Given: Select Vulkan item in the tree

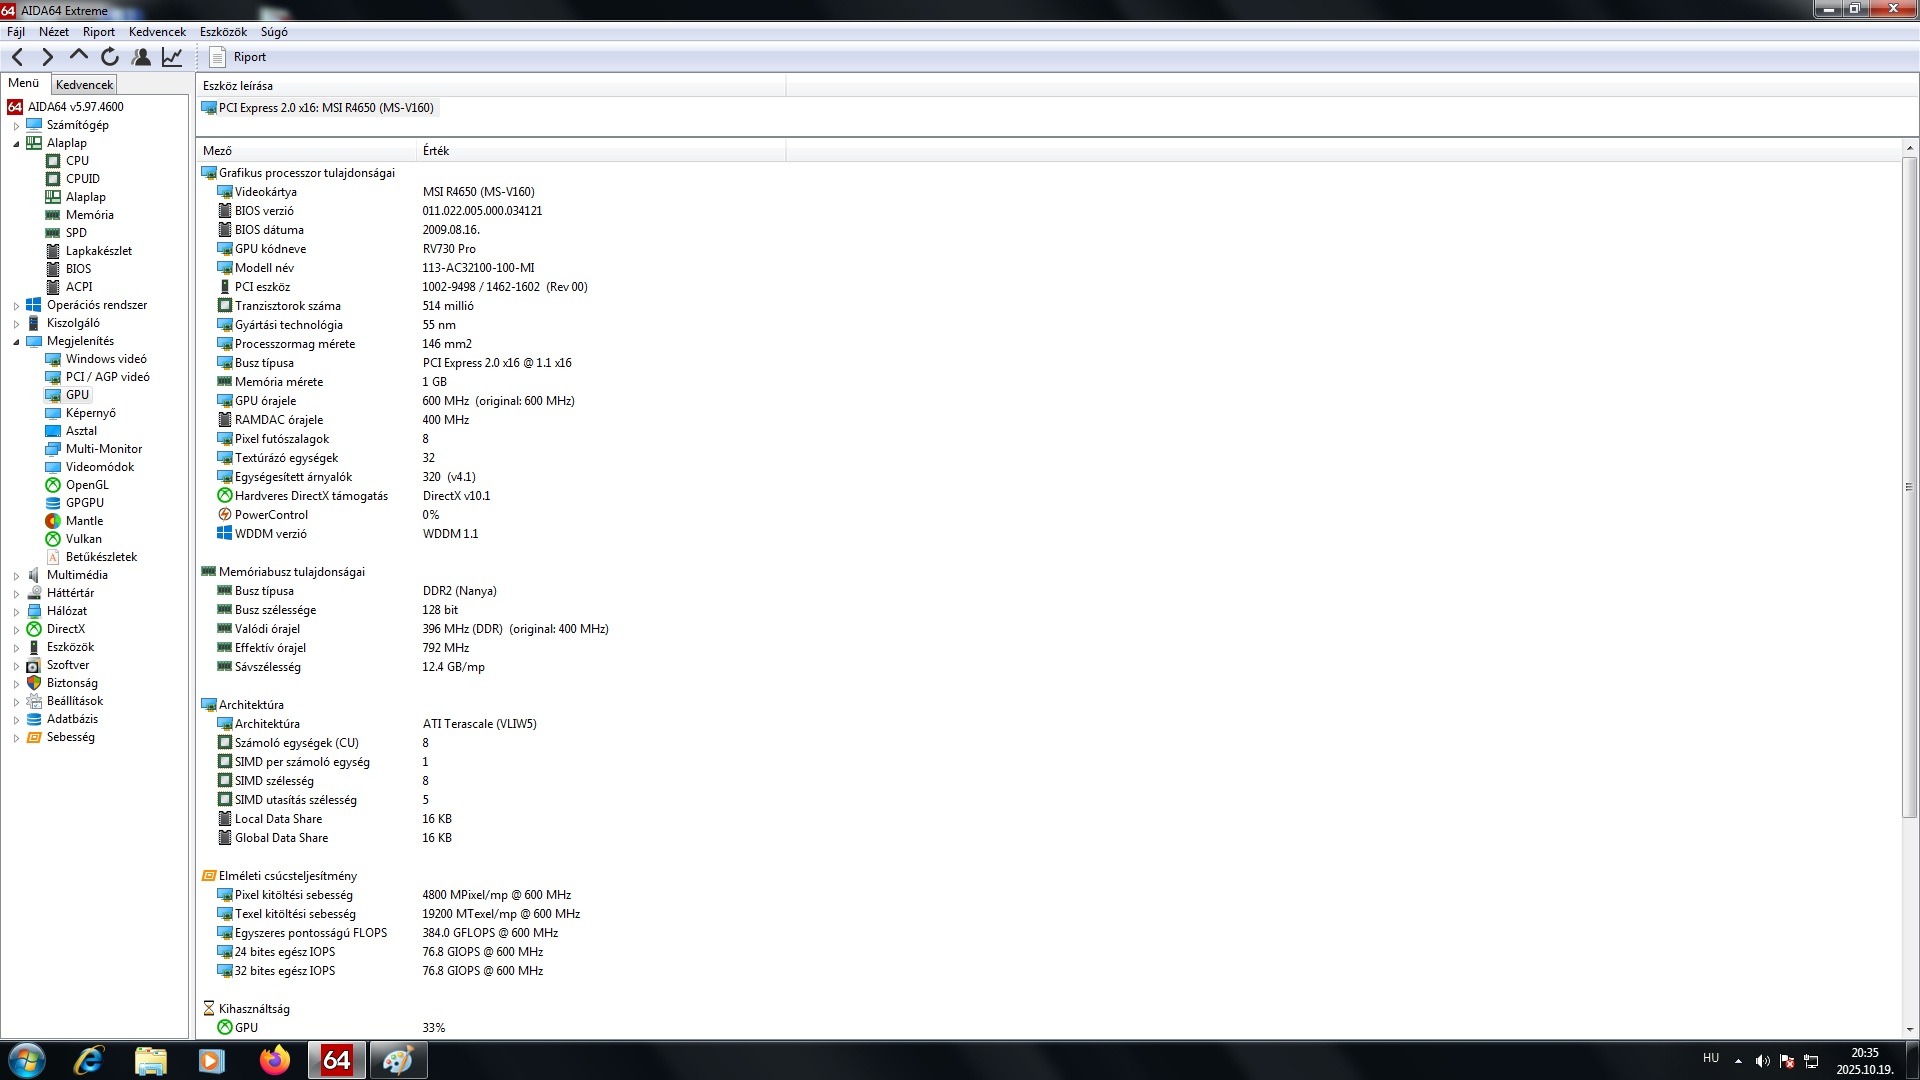Looking at the screenshot, I should pos(83,539).
